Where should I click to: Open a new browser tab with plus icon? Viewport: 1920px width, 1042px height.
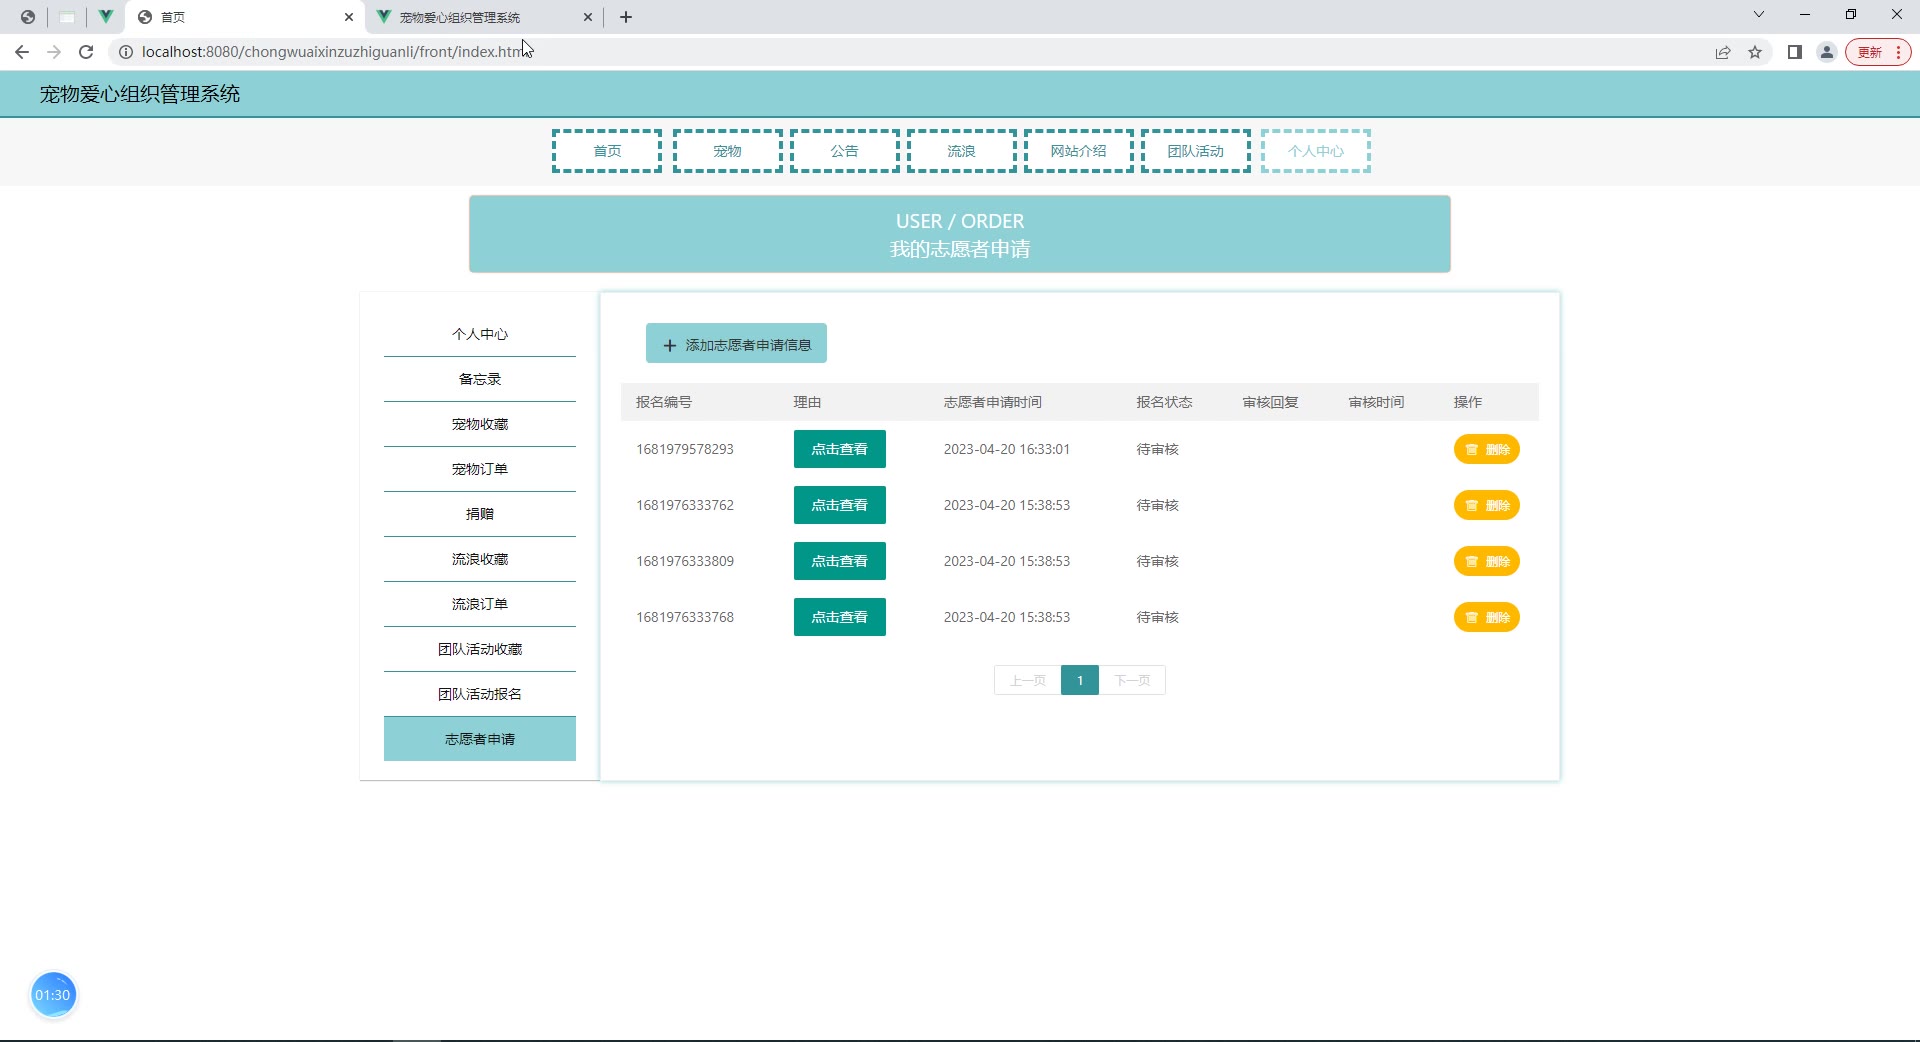tap(626, 17)
